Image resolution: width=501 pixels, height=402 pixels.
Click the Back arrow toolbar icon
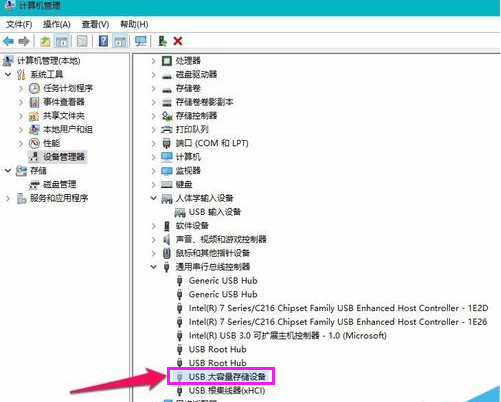(8, 41)
